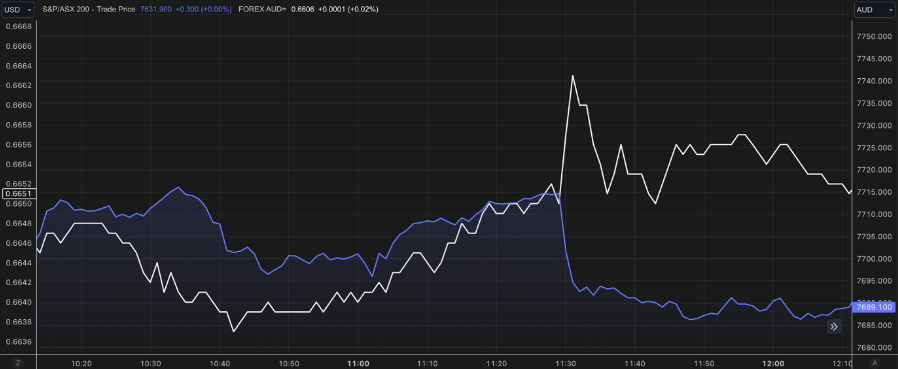Image resolution: width=898 pixels, height=369 pixels.
Task: Click the blue 7689.100 price tag
Action: 874,307
